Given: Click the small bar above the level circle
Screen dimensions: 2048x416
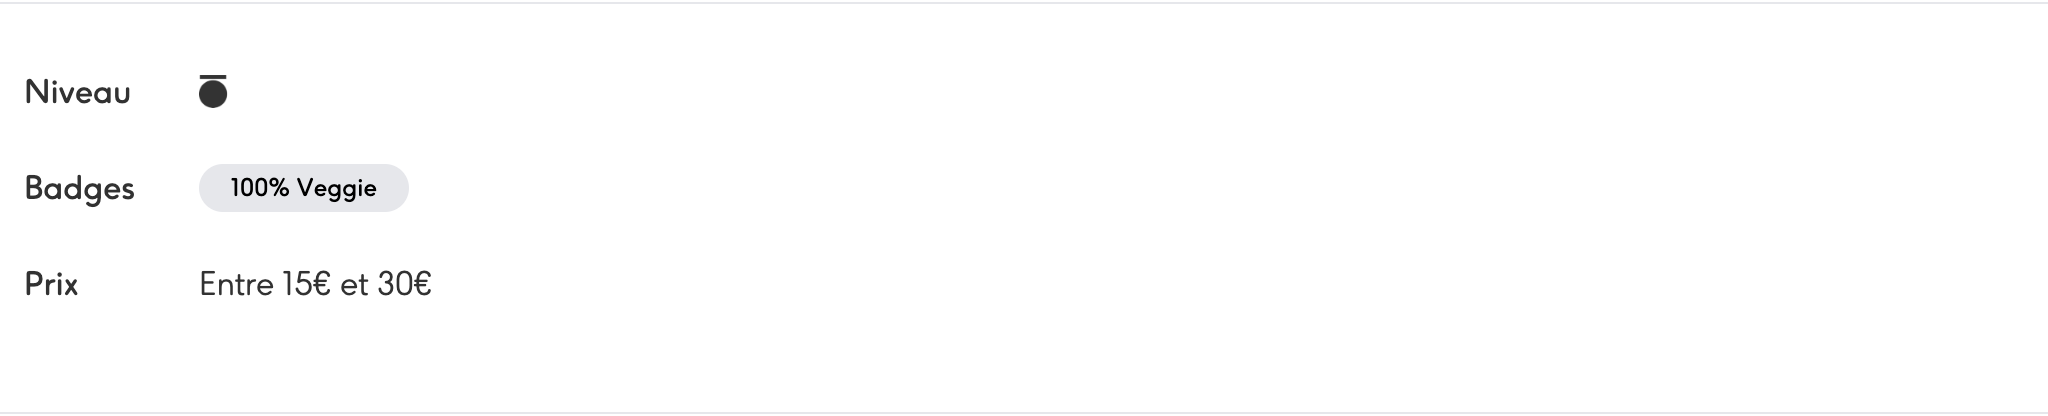Looking at the screenshot, I should tap(213, 75).
